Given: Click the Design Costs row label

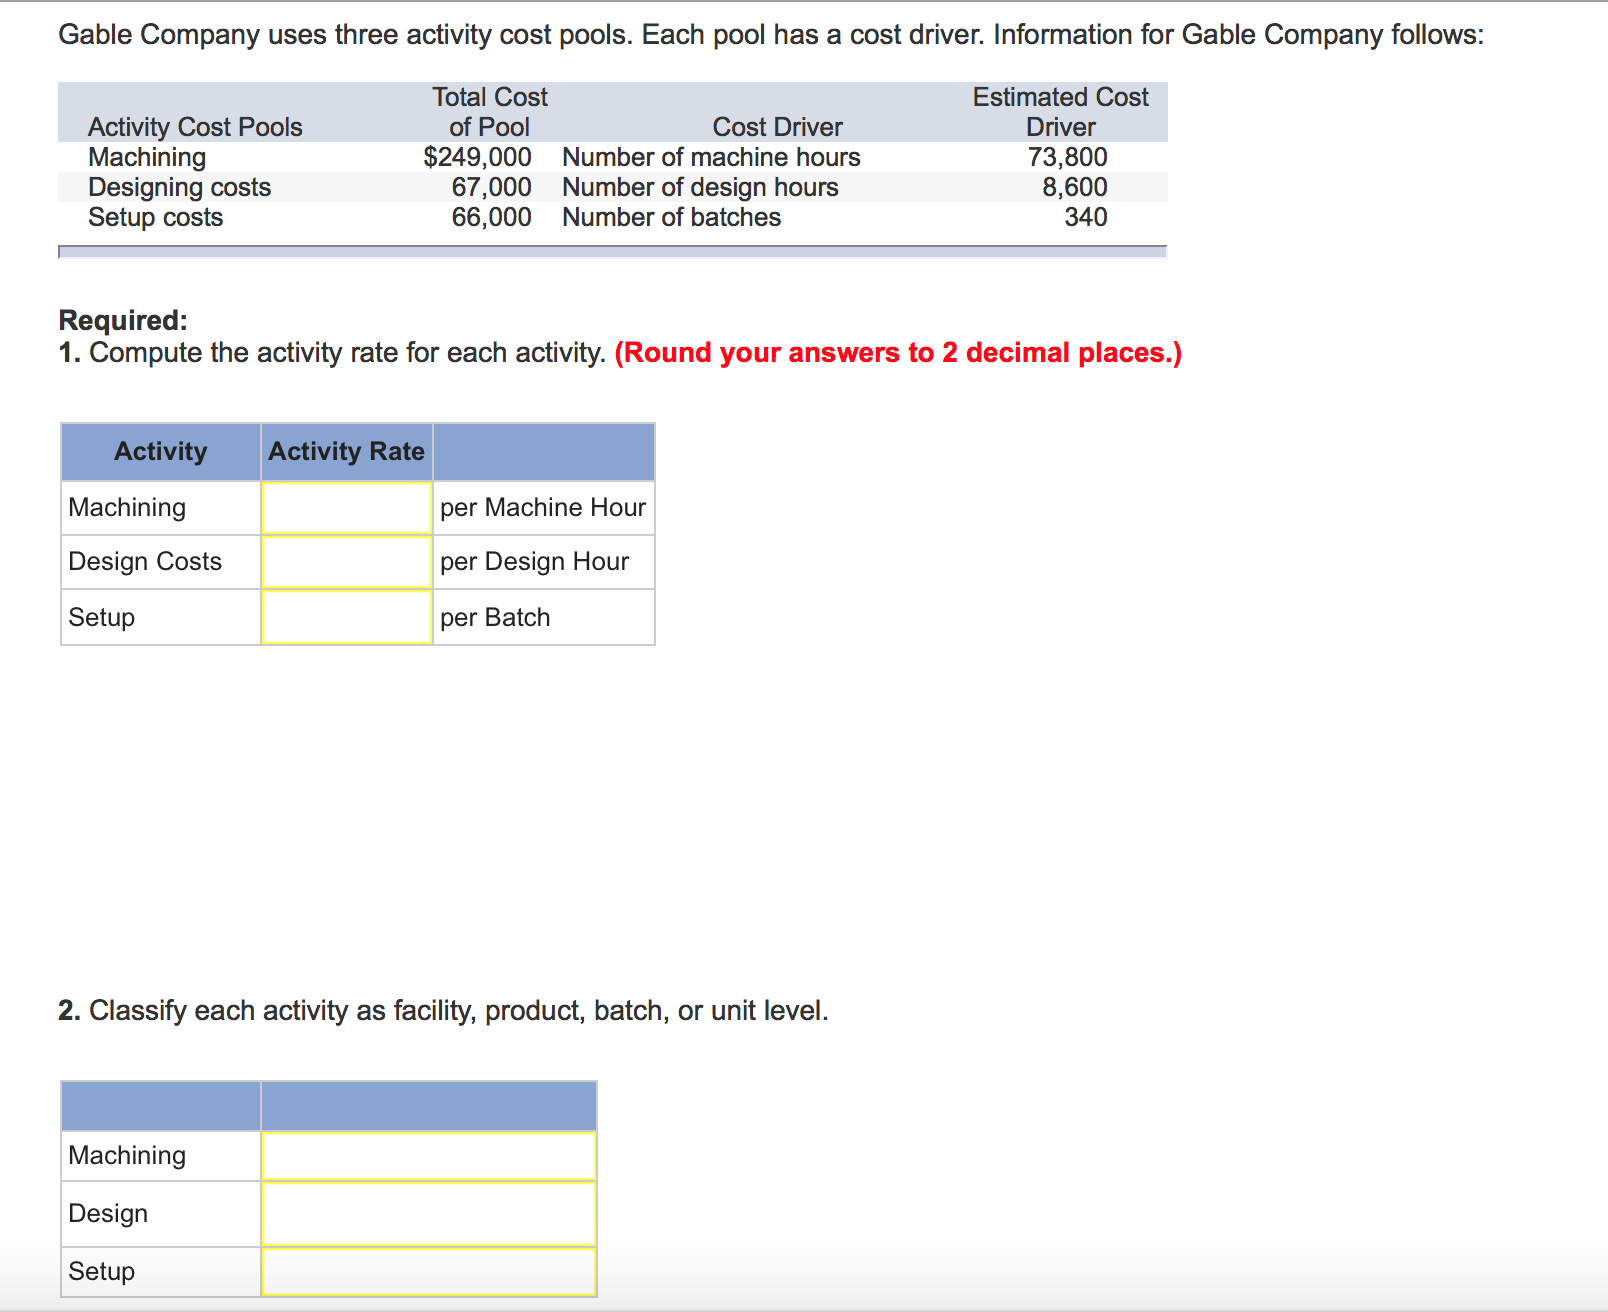Looking at the screenshot, I should coord(145,561).
